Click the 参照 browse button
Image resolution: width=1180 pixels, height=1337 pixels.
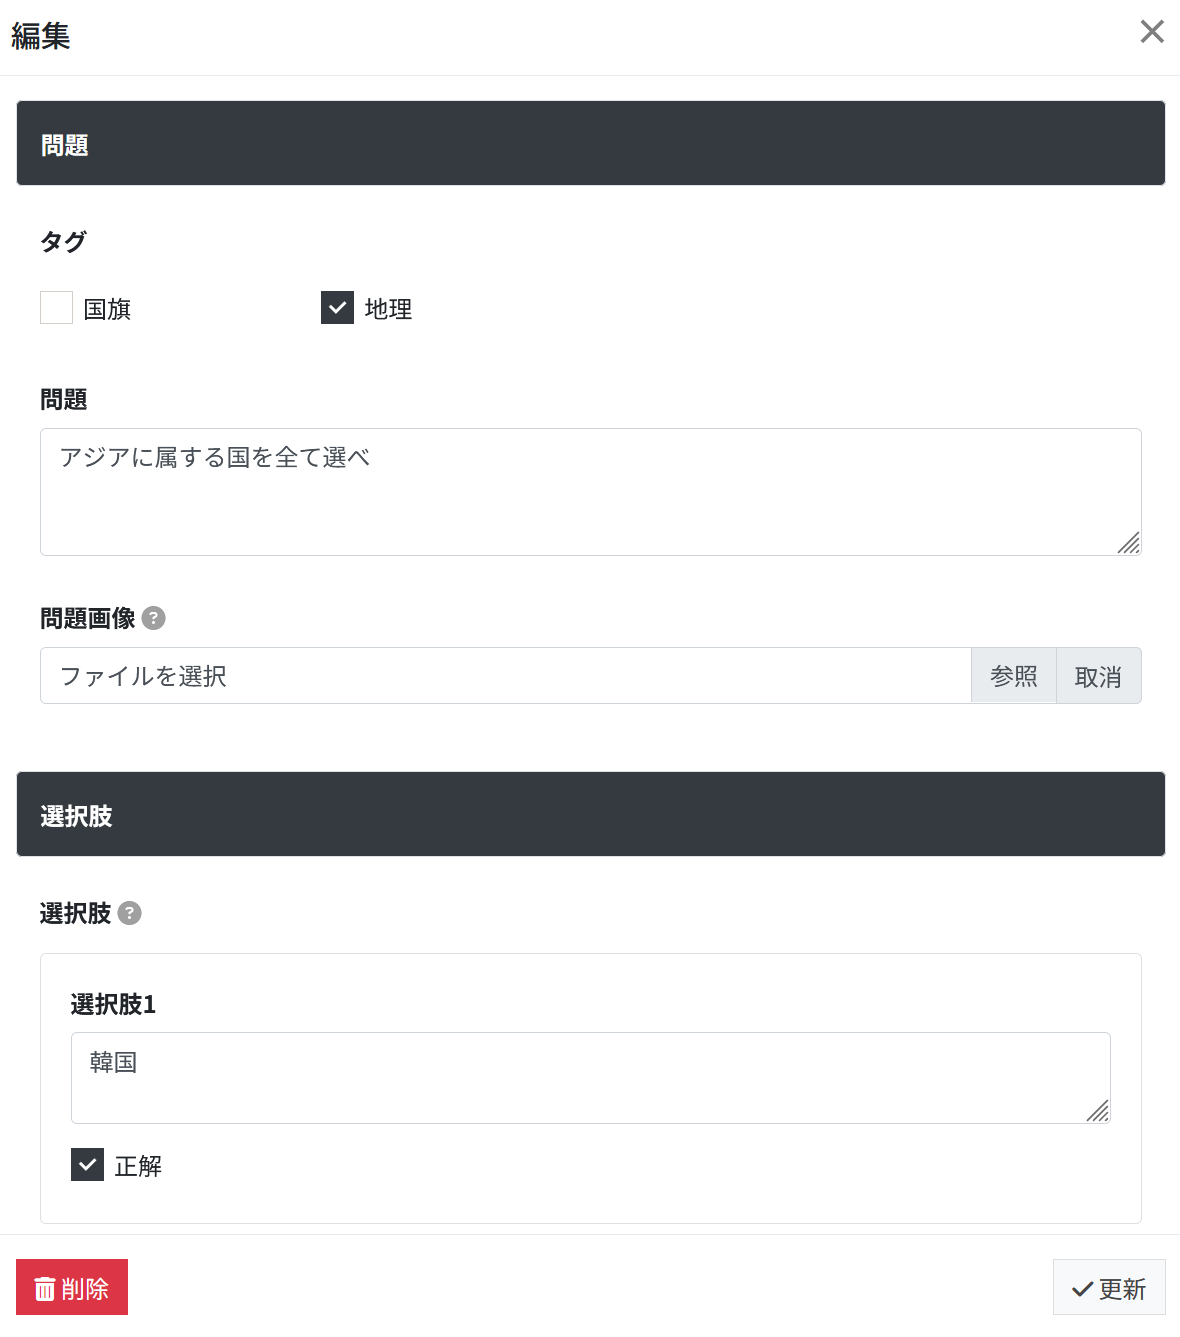1014,676
